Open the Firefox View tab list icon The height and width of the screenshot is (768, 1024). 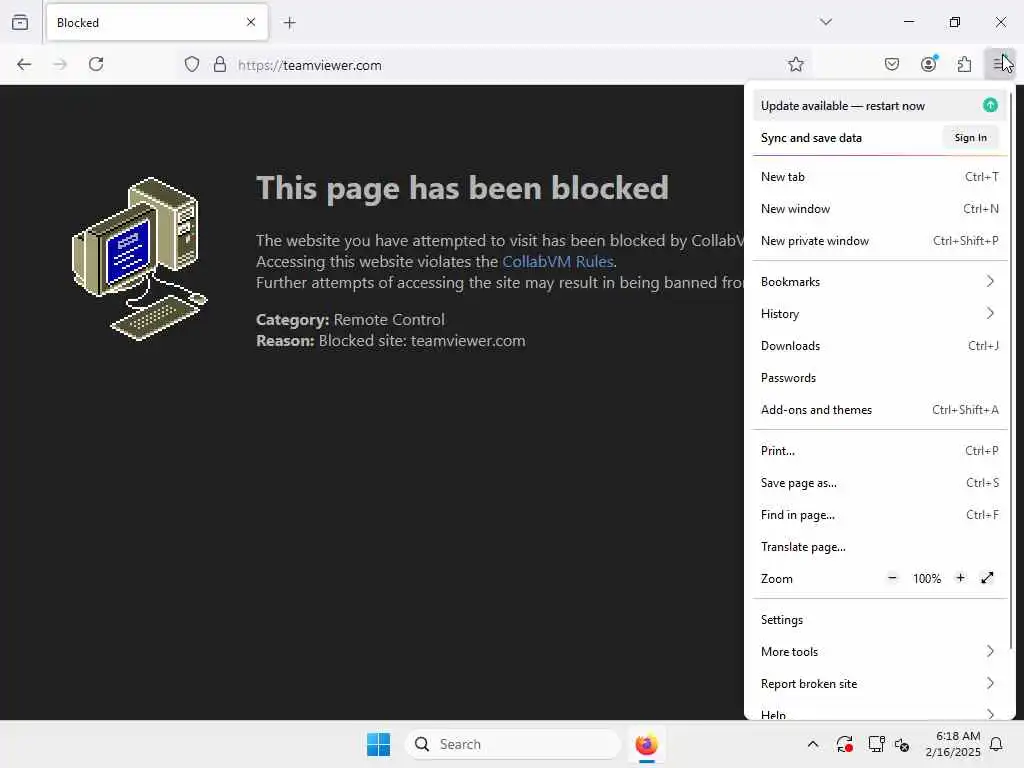point(20,22)
